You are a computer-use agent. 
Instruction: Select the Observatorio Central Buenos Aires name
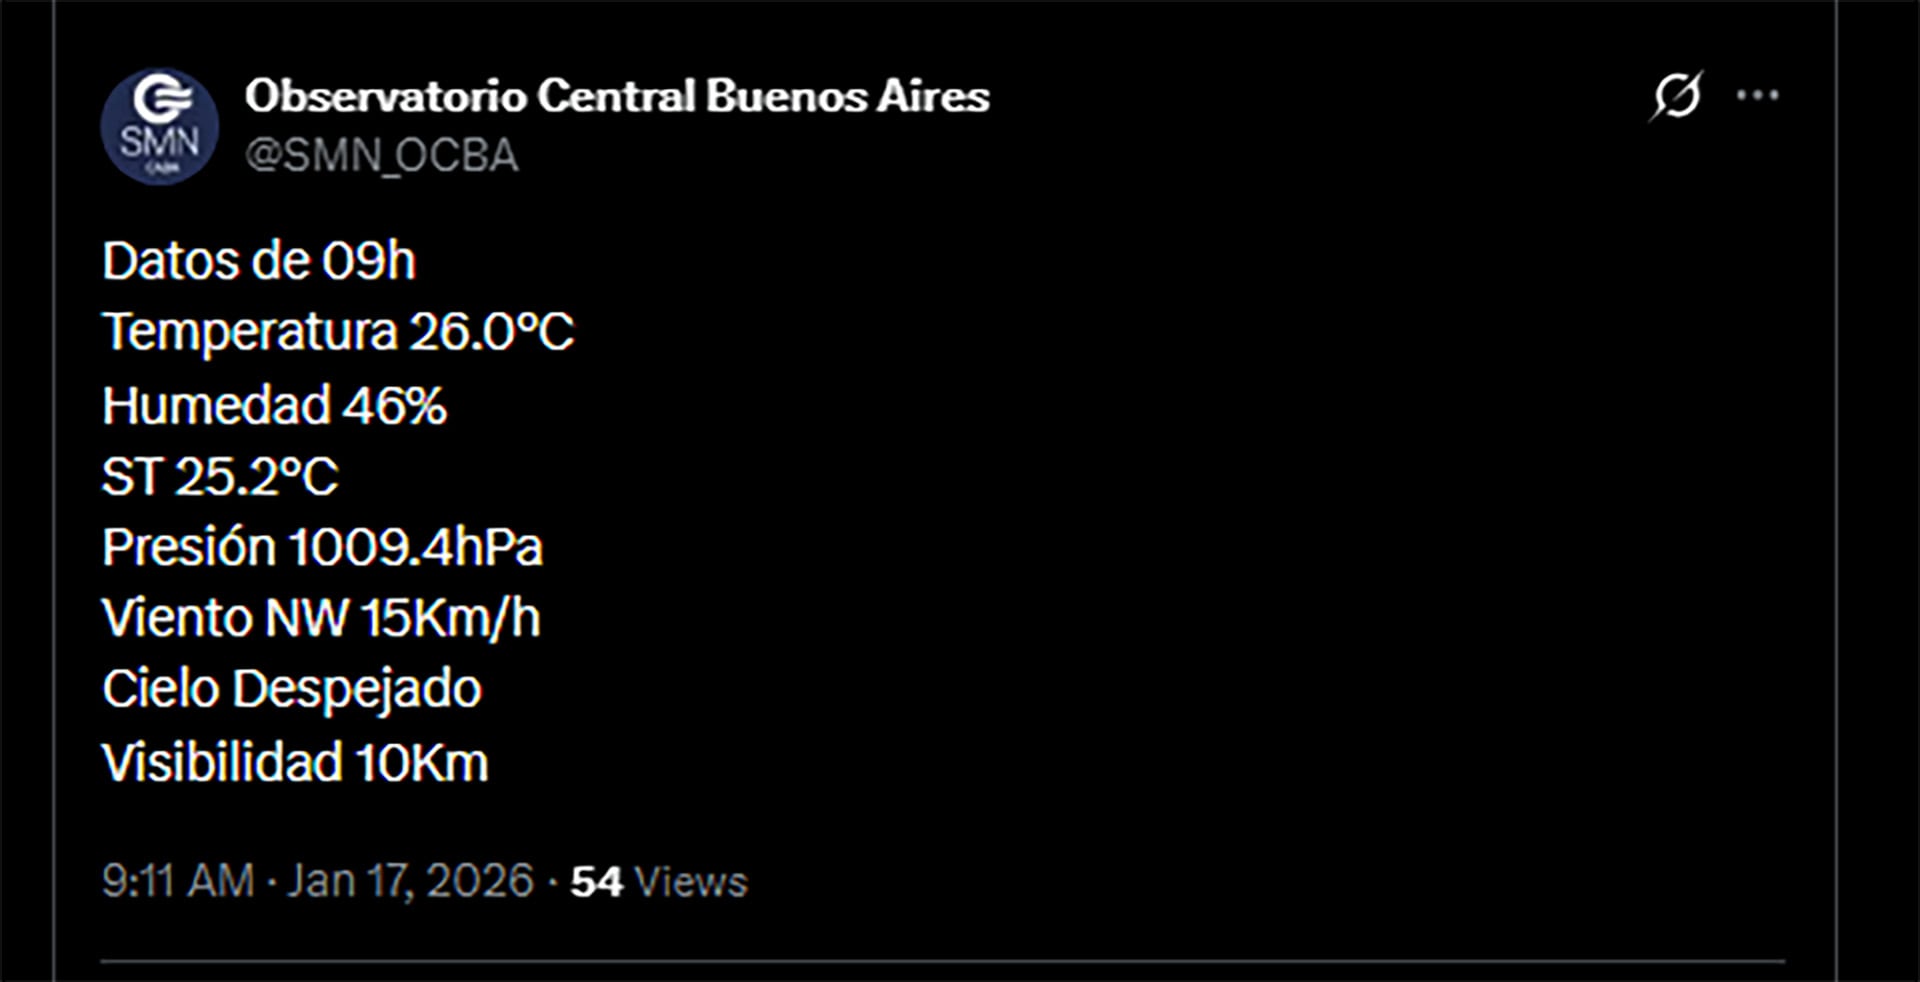click(616, 96)
